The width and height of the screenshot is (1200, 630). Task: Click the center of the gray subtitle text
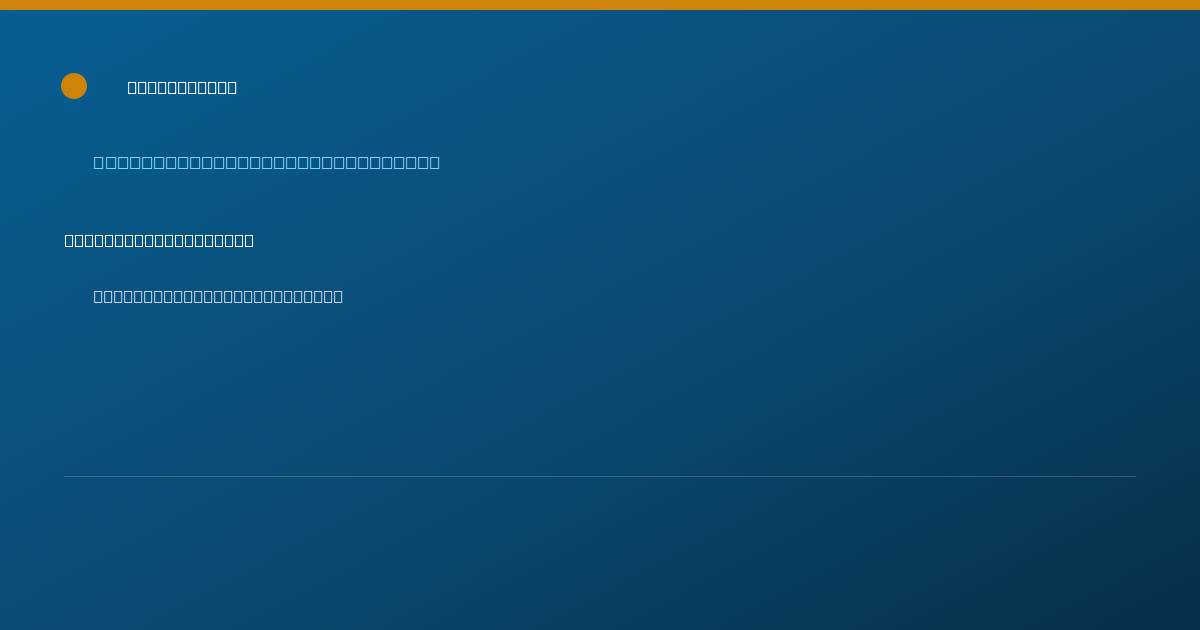pyautogui.click(x=218, y=296)
